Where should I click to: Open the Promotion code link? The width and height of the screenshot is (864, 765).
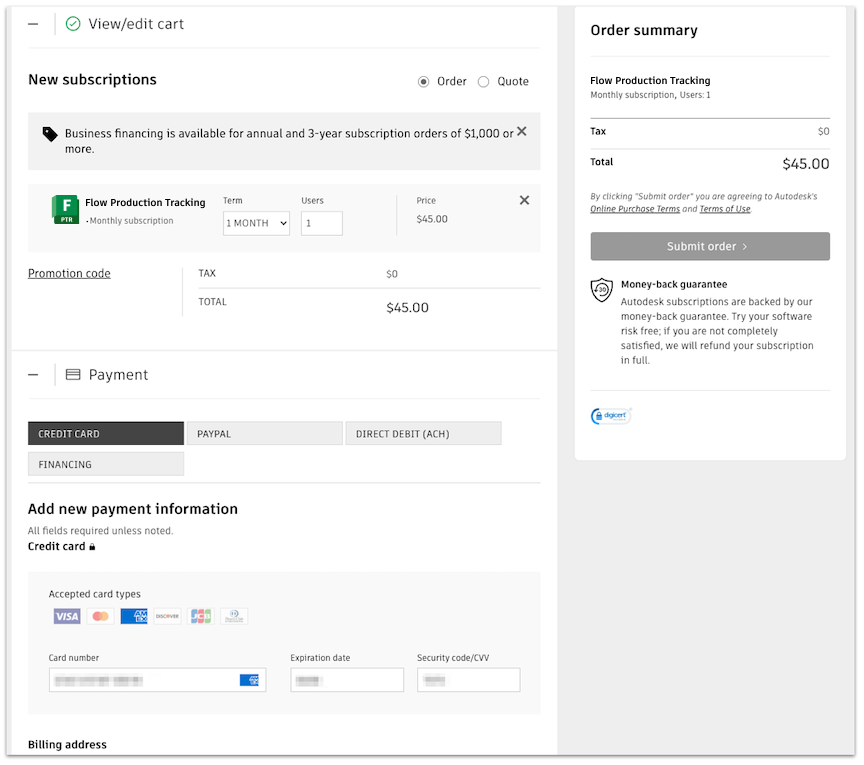tap(69, 274)
